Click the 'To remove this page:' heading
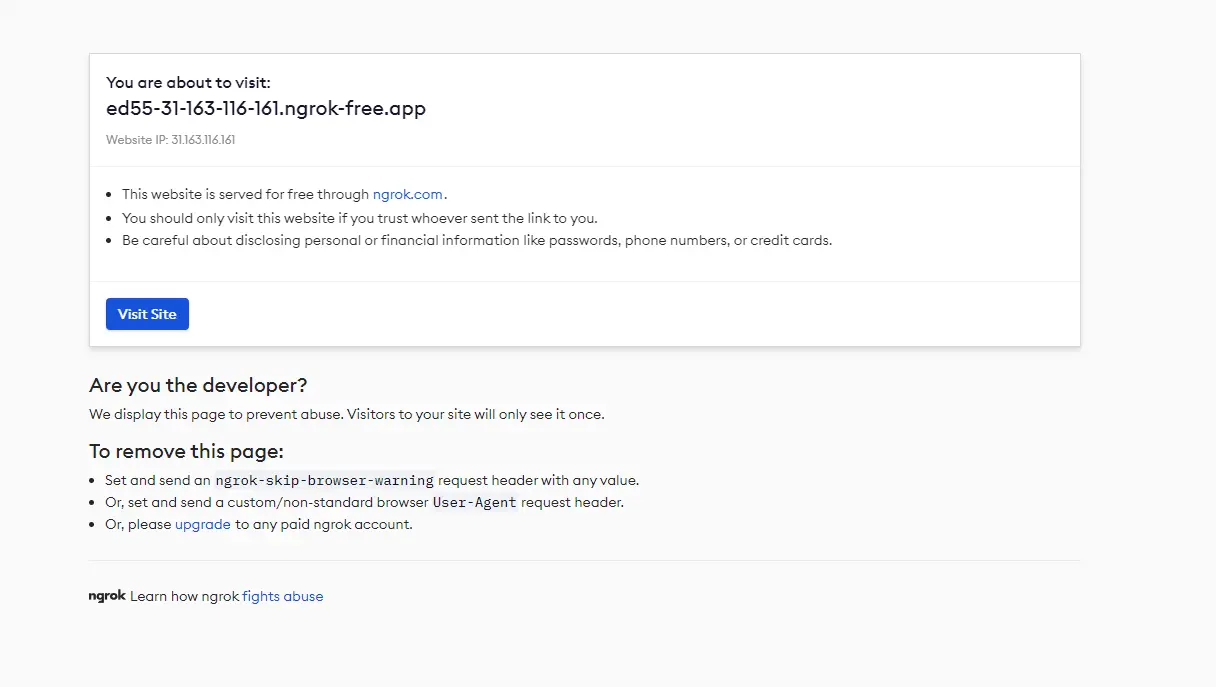Viewport: 1216px width, 687px height. coord(186,451)
